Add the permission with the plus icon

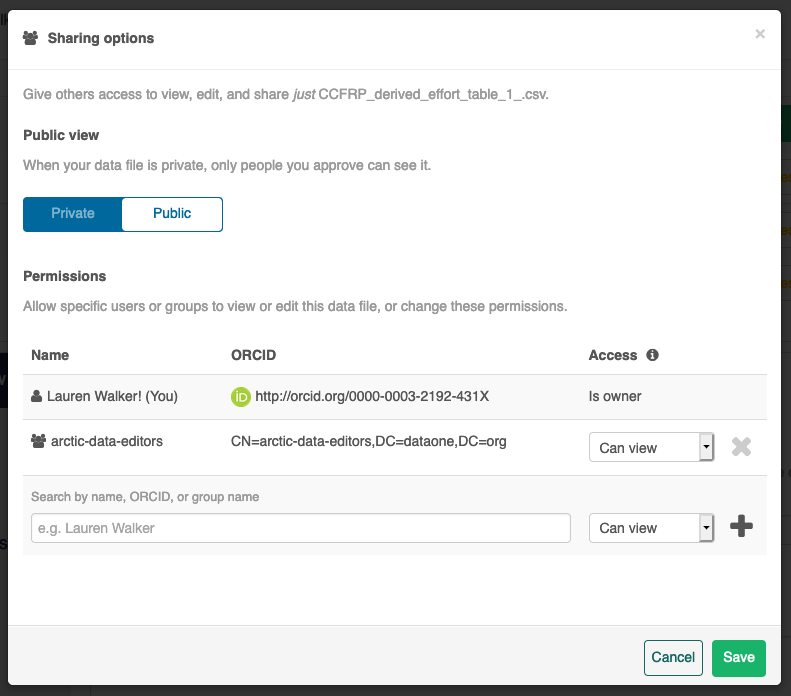click(x=741, y=527)
